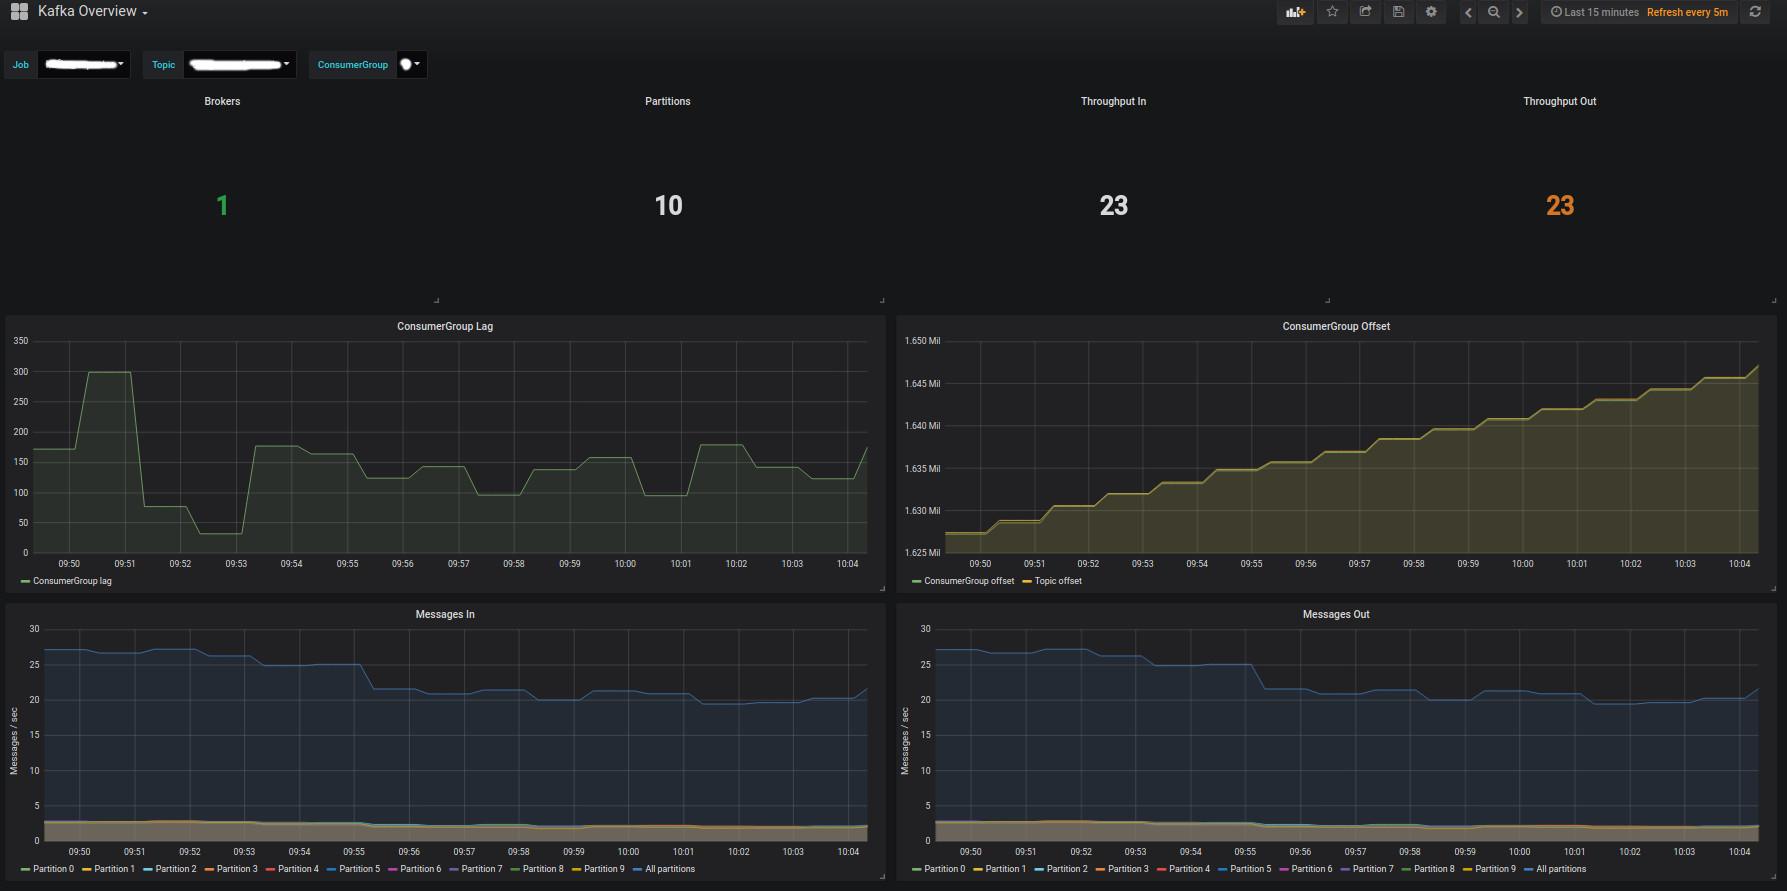Toggle the ConsumerGroup lag series in legend
The height and width of the screenshot is (891, 1787).
[72, 581]
